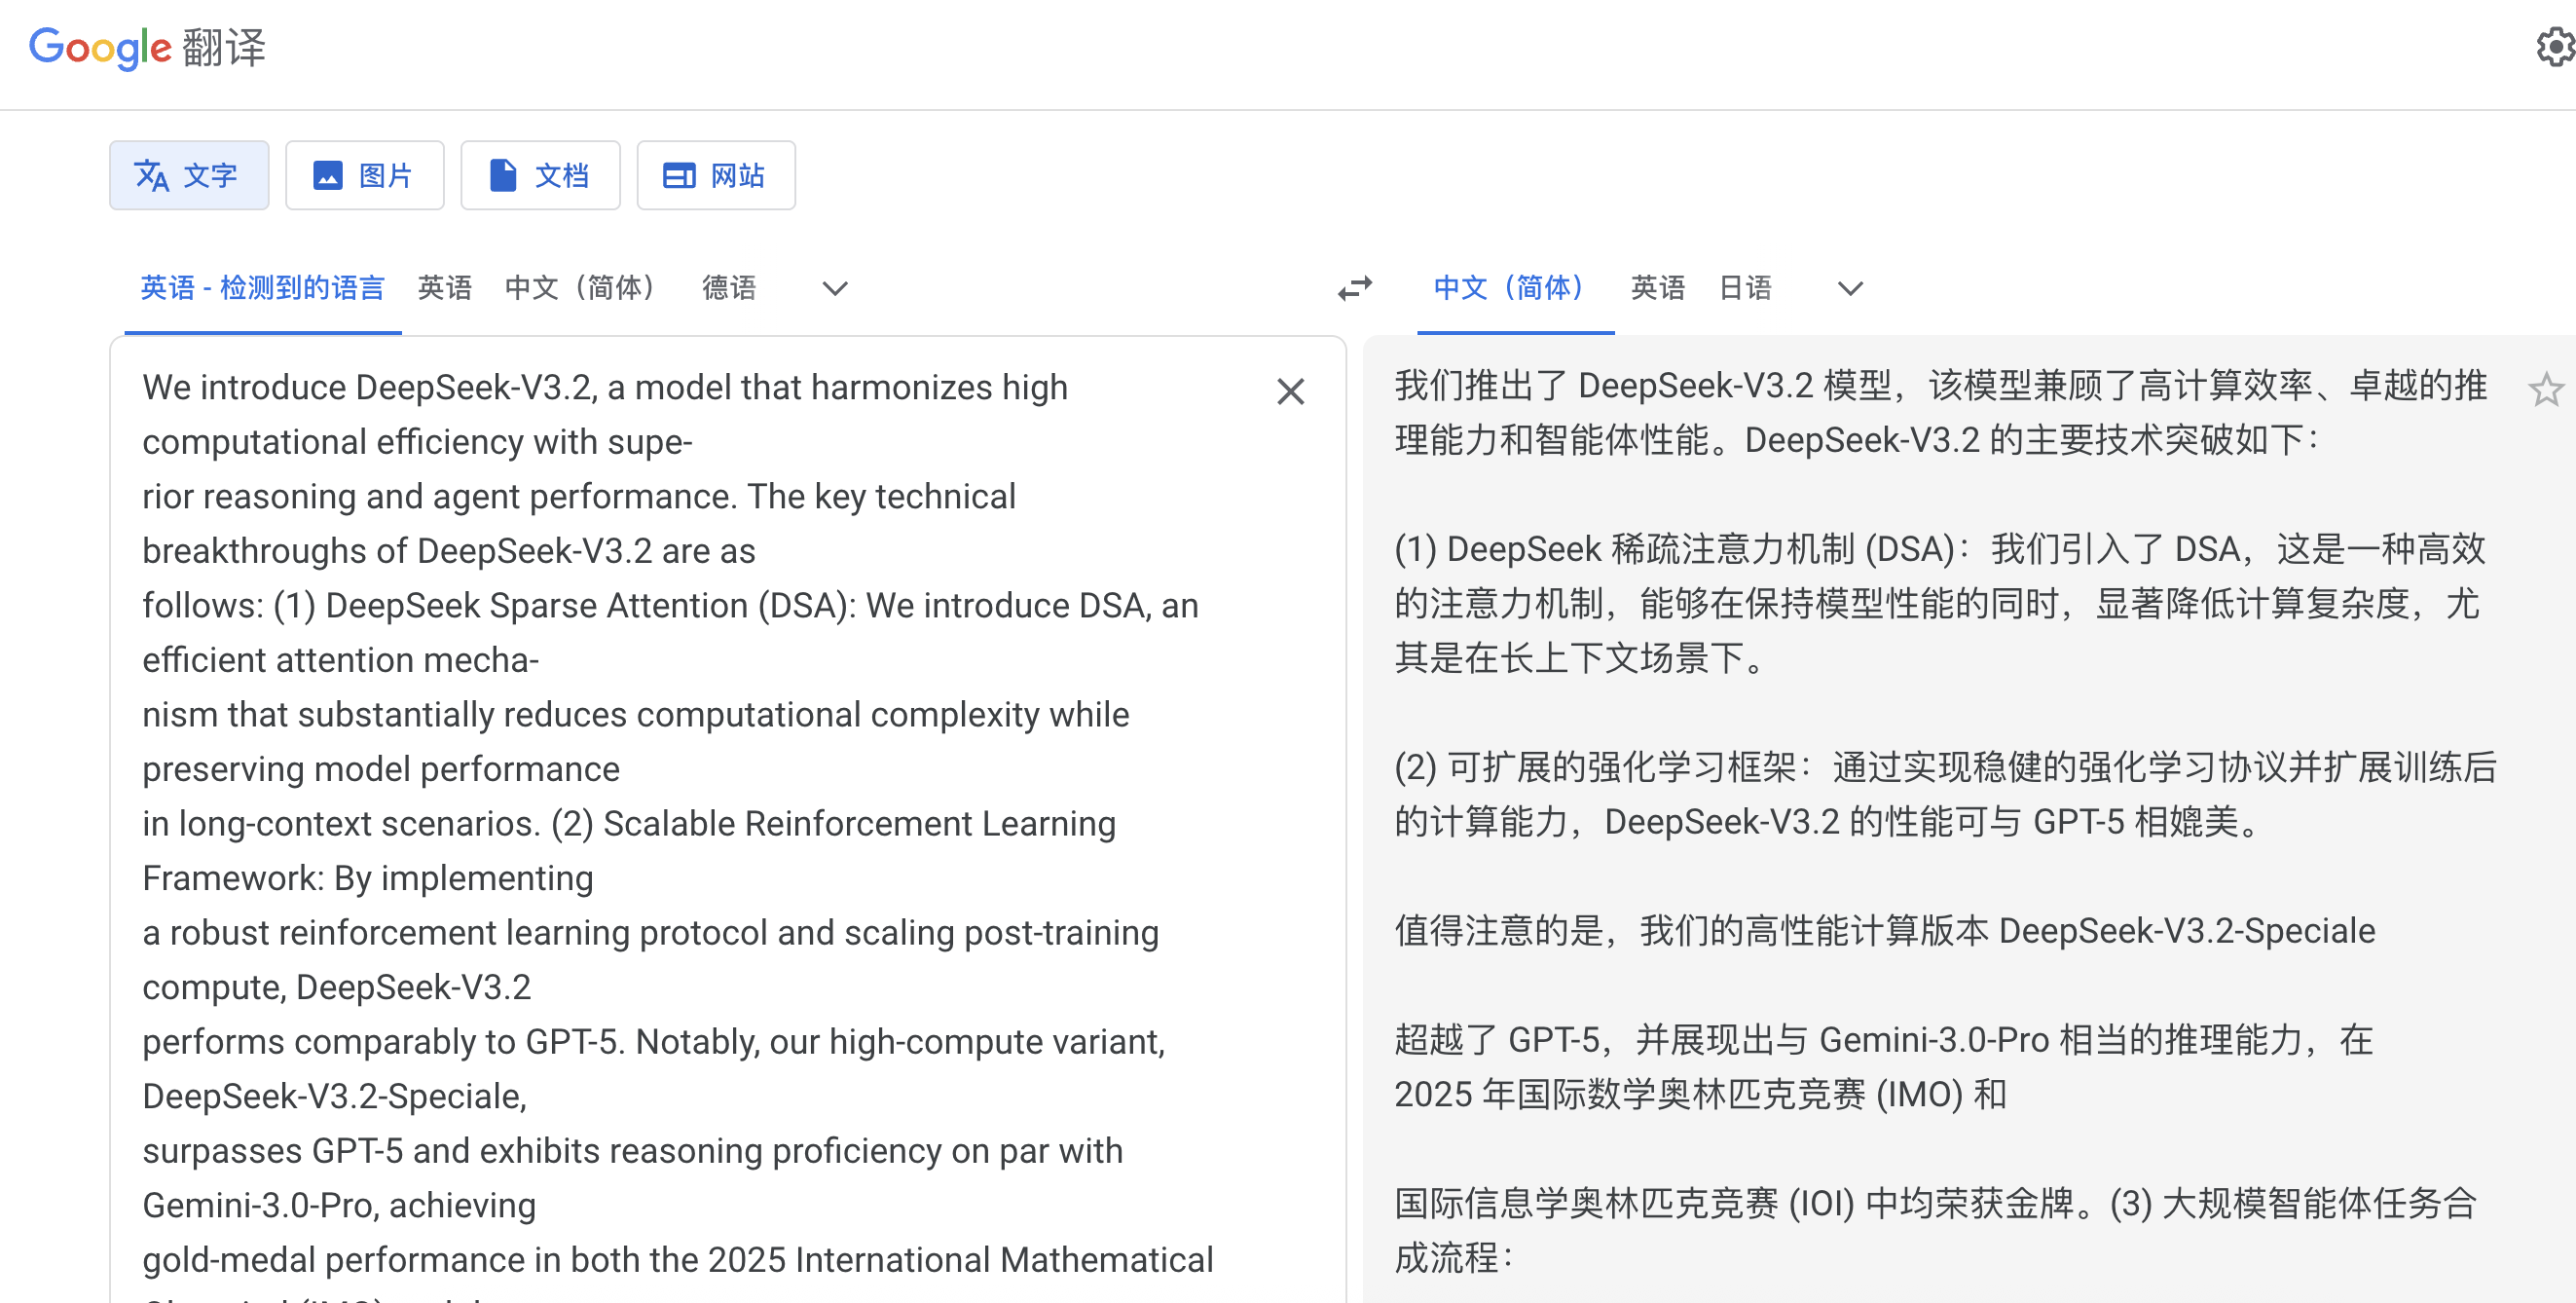The width and height of the screenshot is (2576, 1303).
Task: Save the translation with the star icon
Action: pos(2547,390)
